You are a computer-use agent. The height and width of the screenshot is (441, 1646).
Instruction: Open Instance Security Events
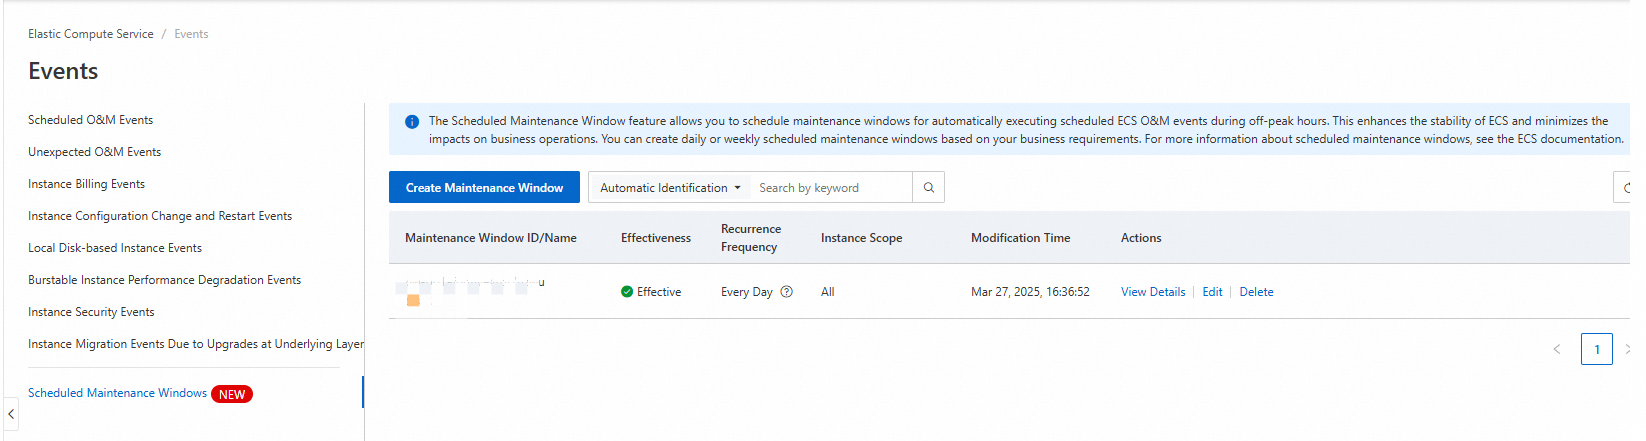[x=91, y=312]
